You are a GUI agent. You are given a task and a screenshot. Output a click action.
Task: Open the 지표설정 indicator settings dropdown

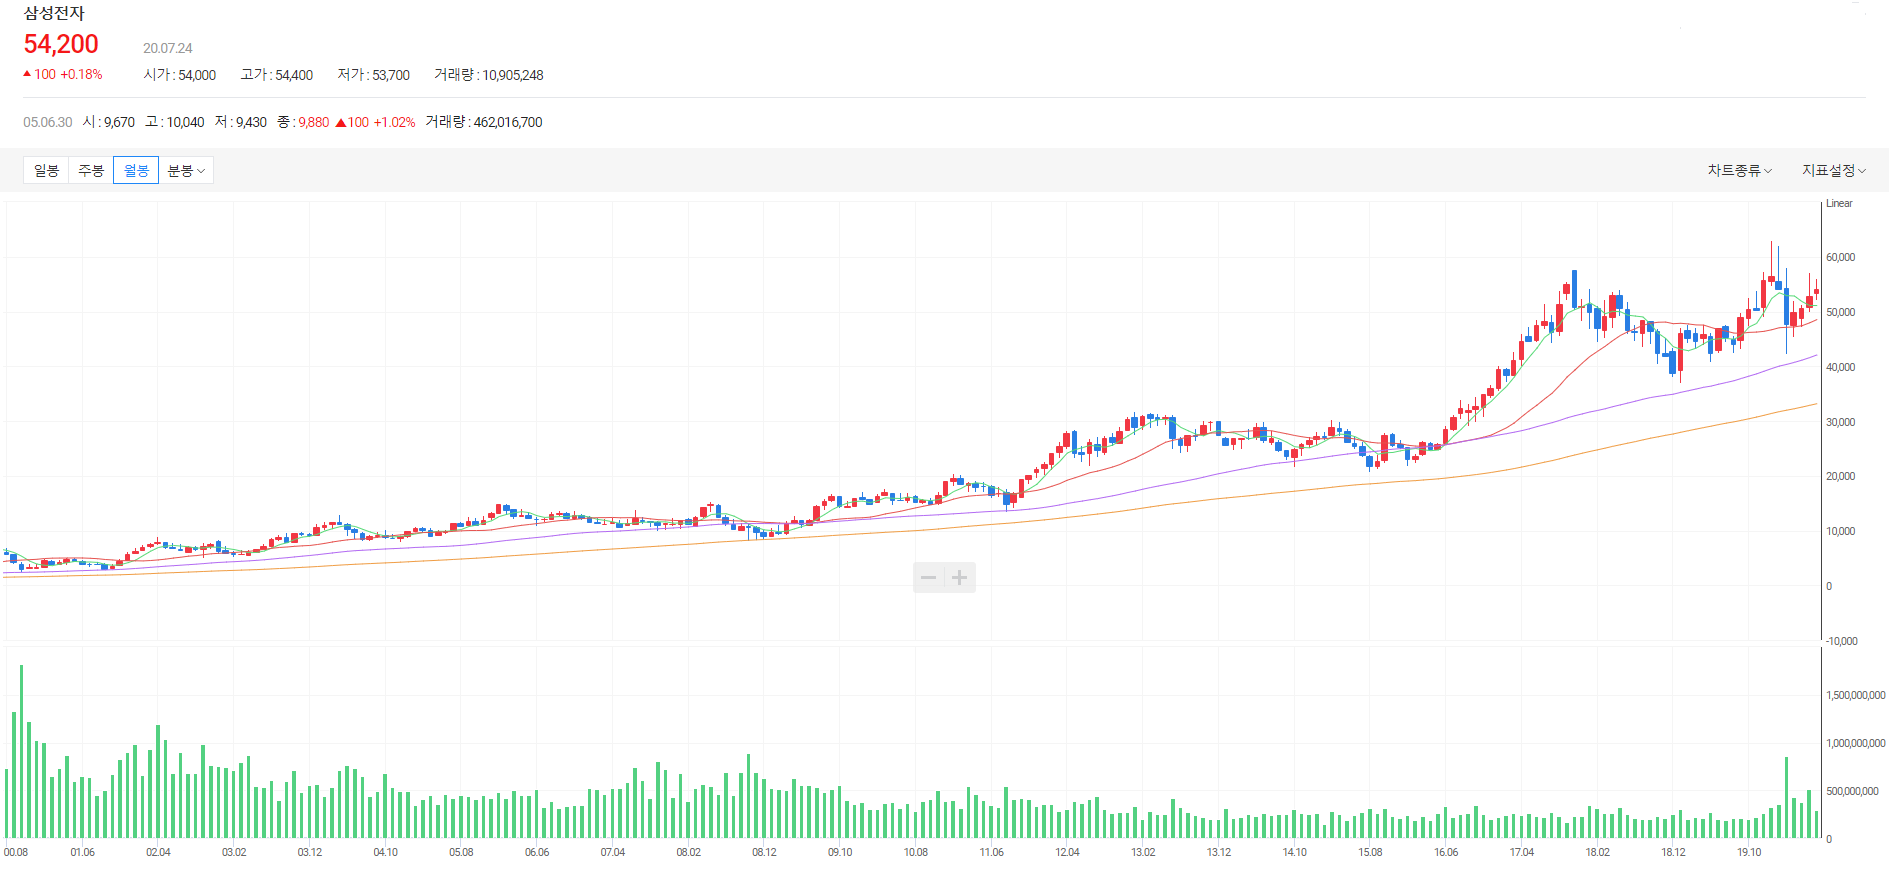click(x=1834, y=171)
